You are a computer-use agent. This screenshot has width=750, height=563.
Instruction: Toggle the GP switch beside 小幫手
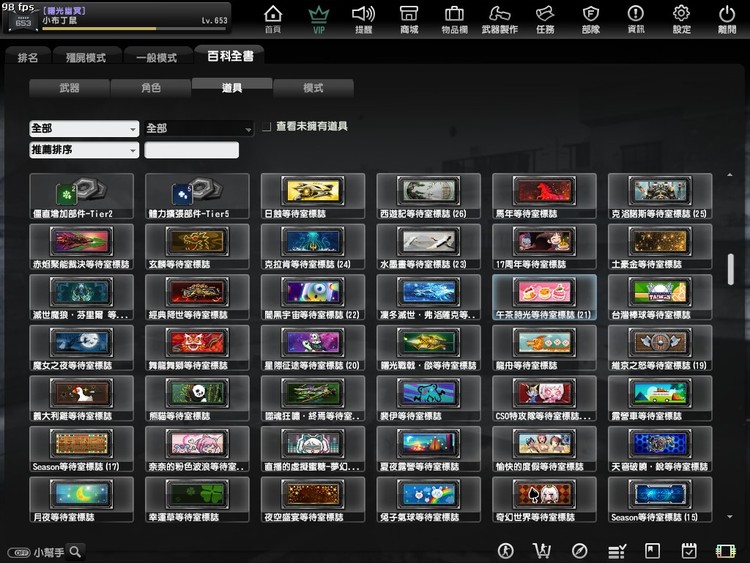(x=19, y=552)
